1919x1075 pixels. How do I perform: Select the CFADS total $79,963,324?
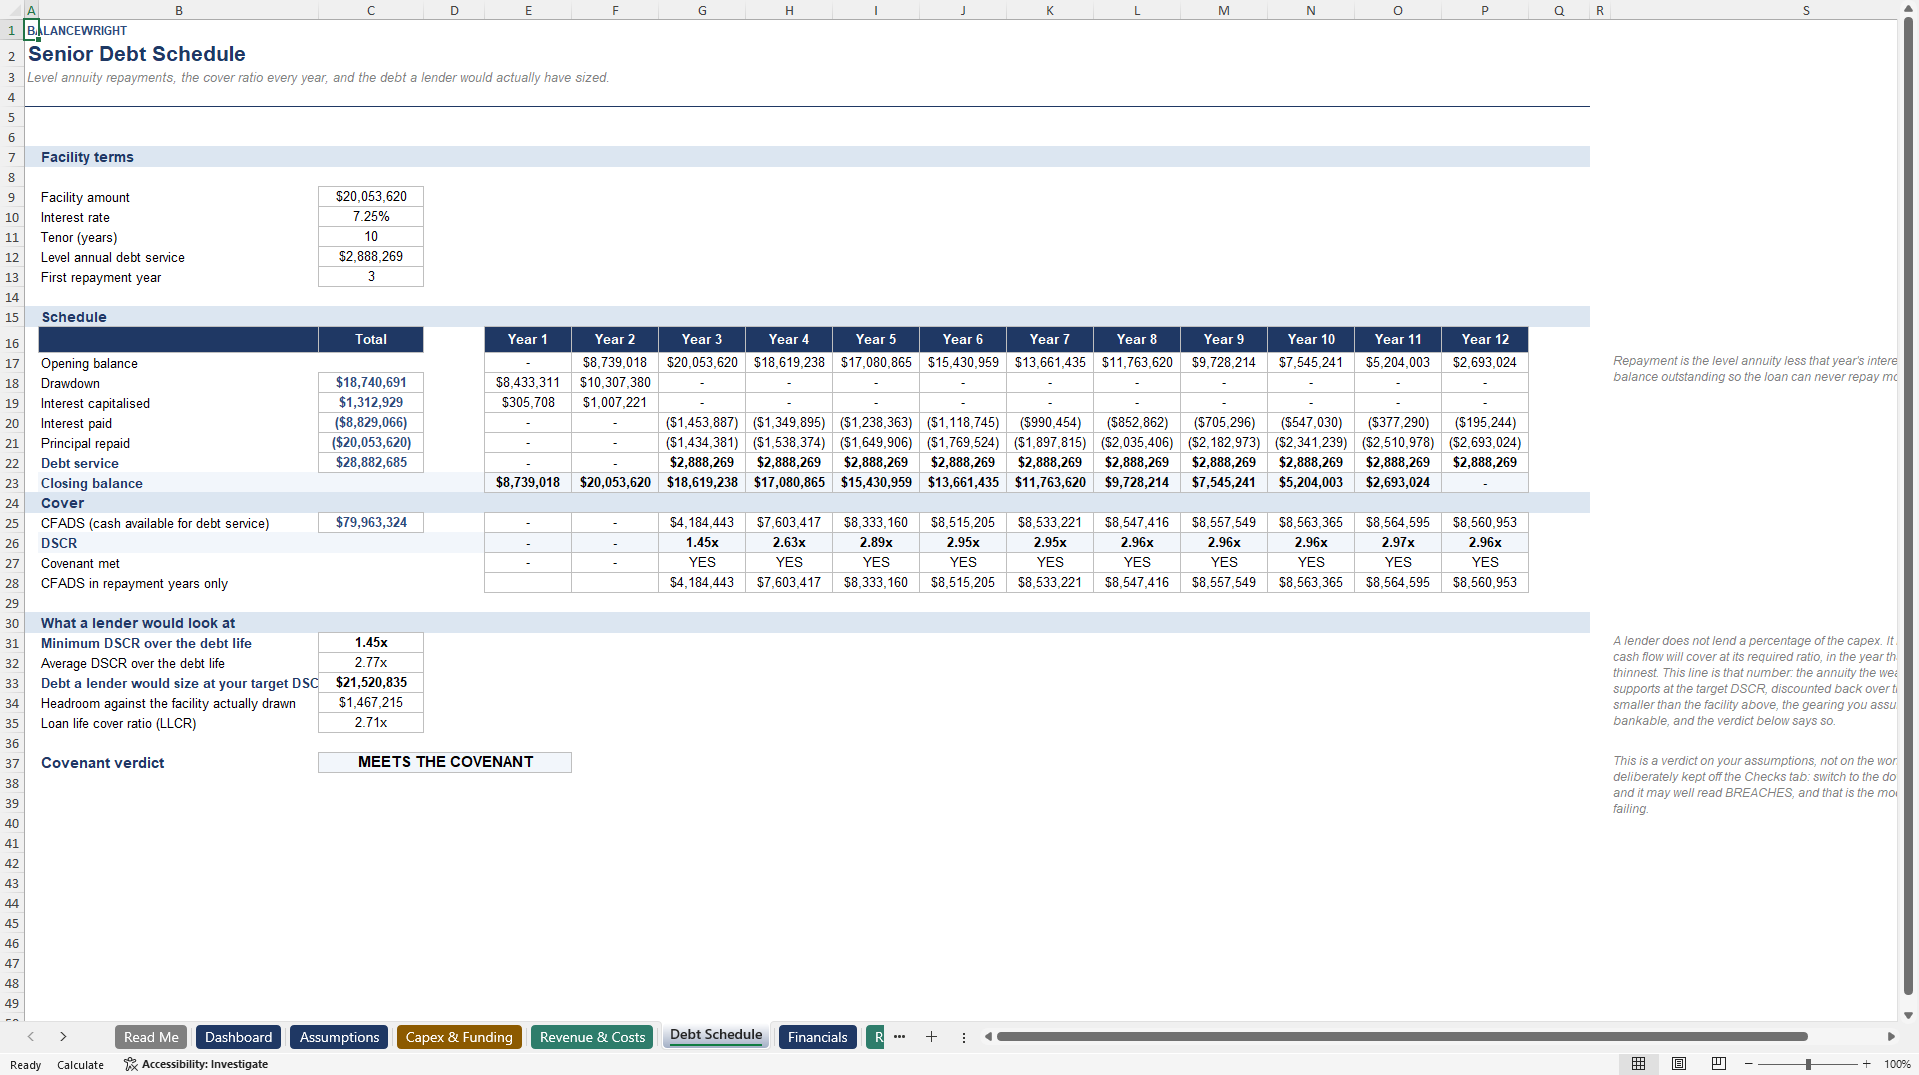click(x=371, y=523)
